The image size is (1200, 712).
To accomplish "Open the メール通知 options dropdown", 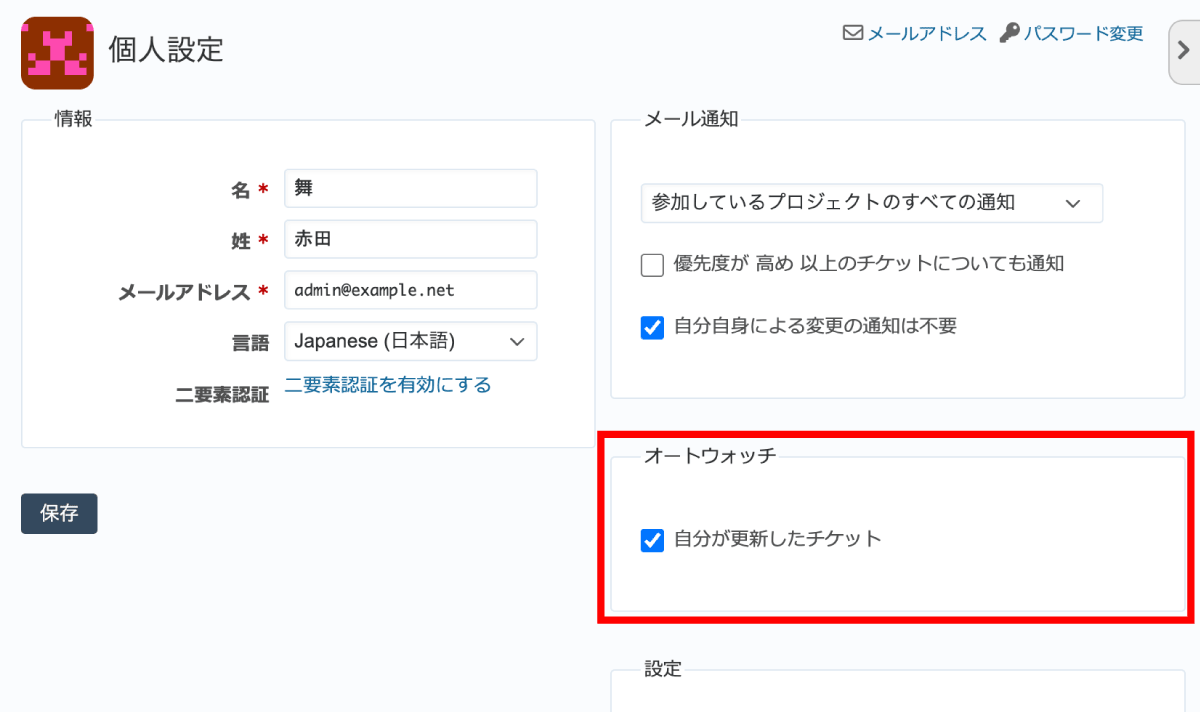I will point(872,203).
